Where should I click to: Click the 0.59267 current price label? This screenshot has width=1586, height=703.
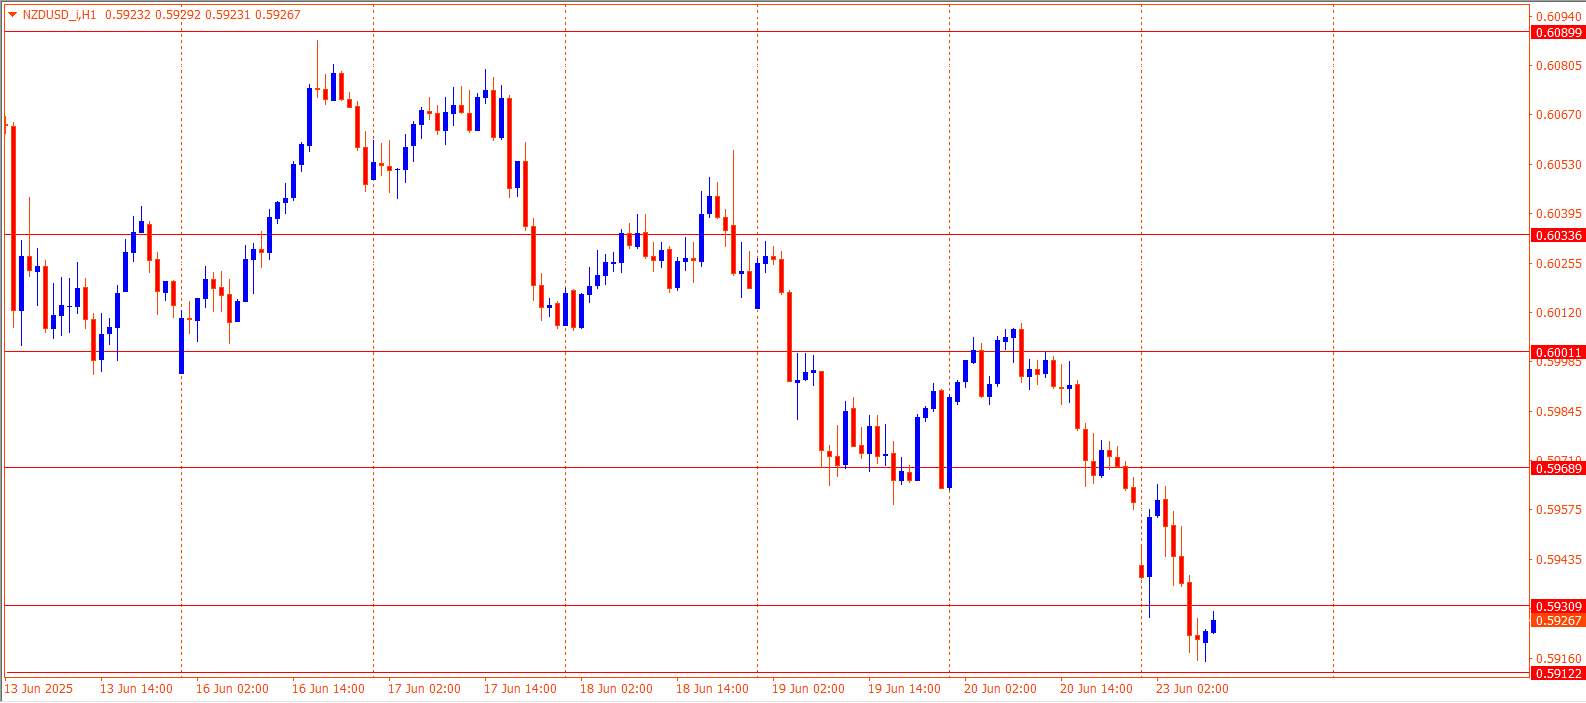1558,620
